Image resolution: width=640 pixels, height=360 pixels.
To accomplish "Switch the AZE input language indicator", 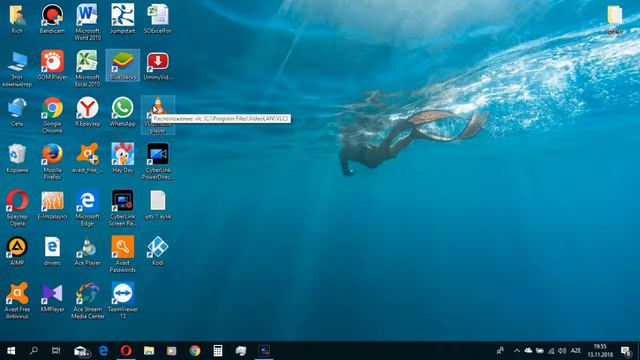I will click(x=576, y=351).
